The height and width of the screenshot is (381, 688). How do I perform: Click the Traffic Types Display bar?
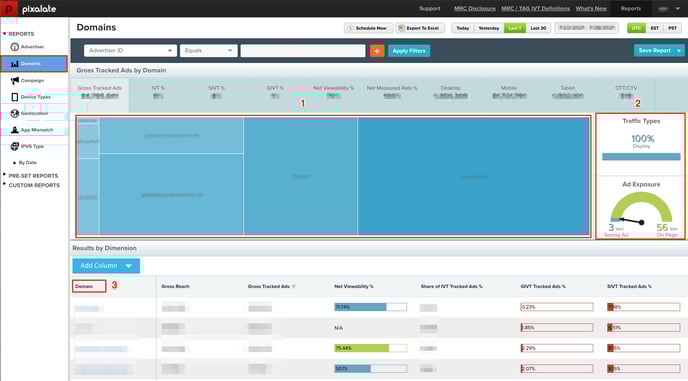pyautogui.click(x=641, y=157)
